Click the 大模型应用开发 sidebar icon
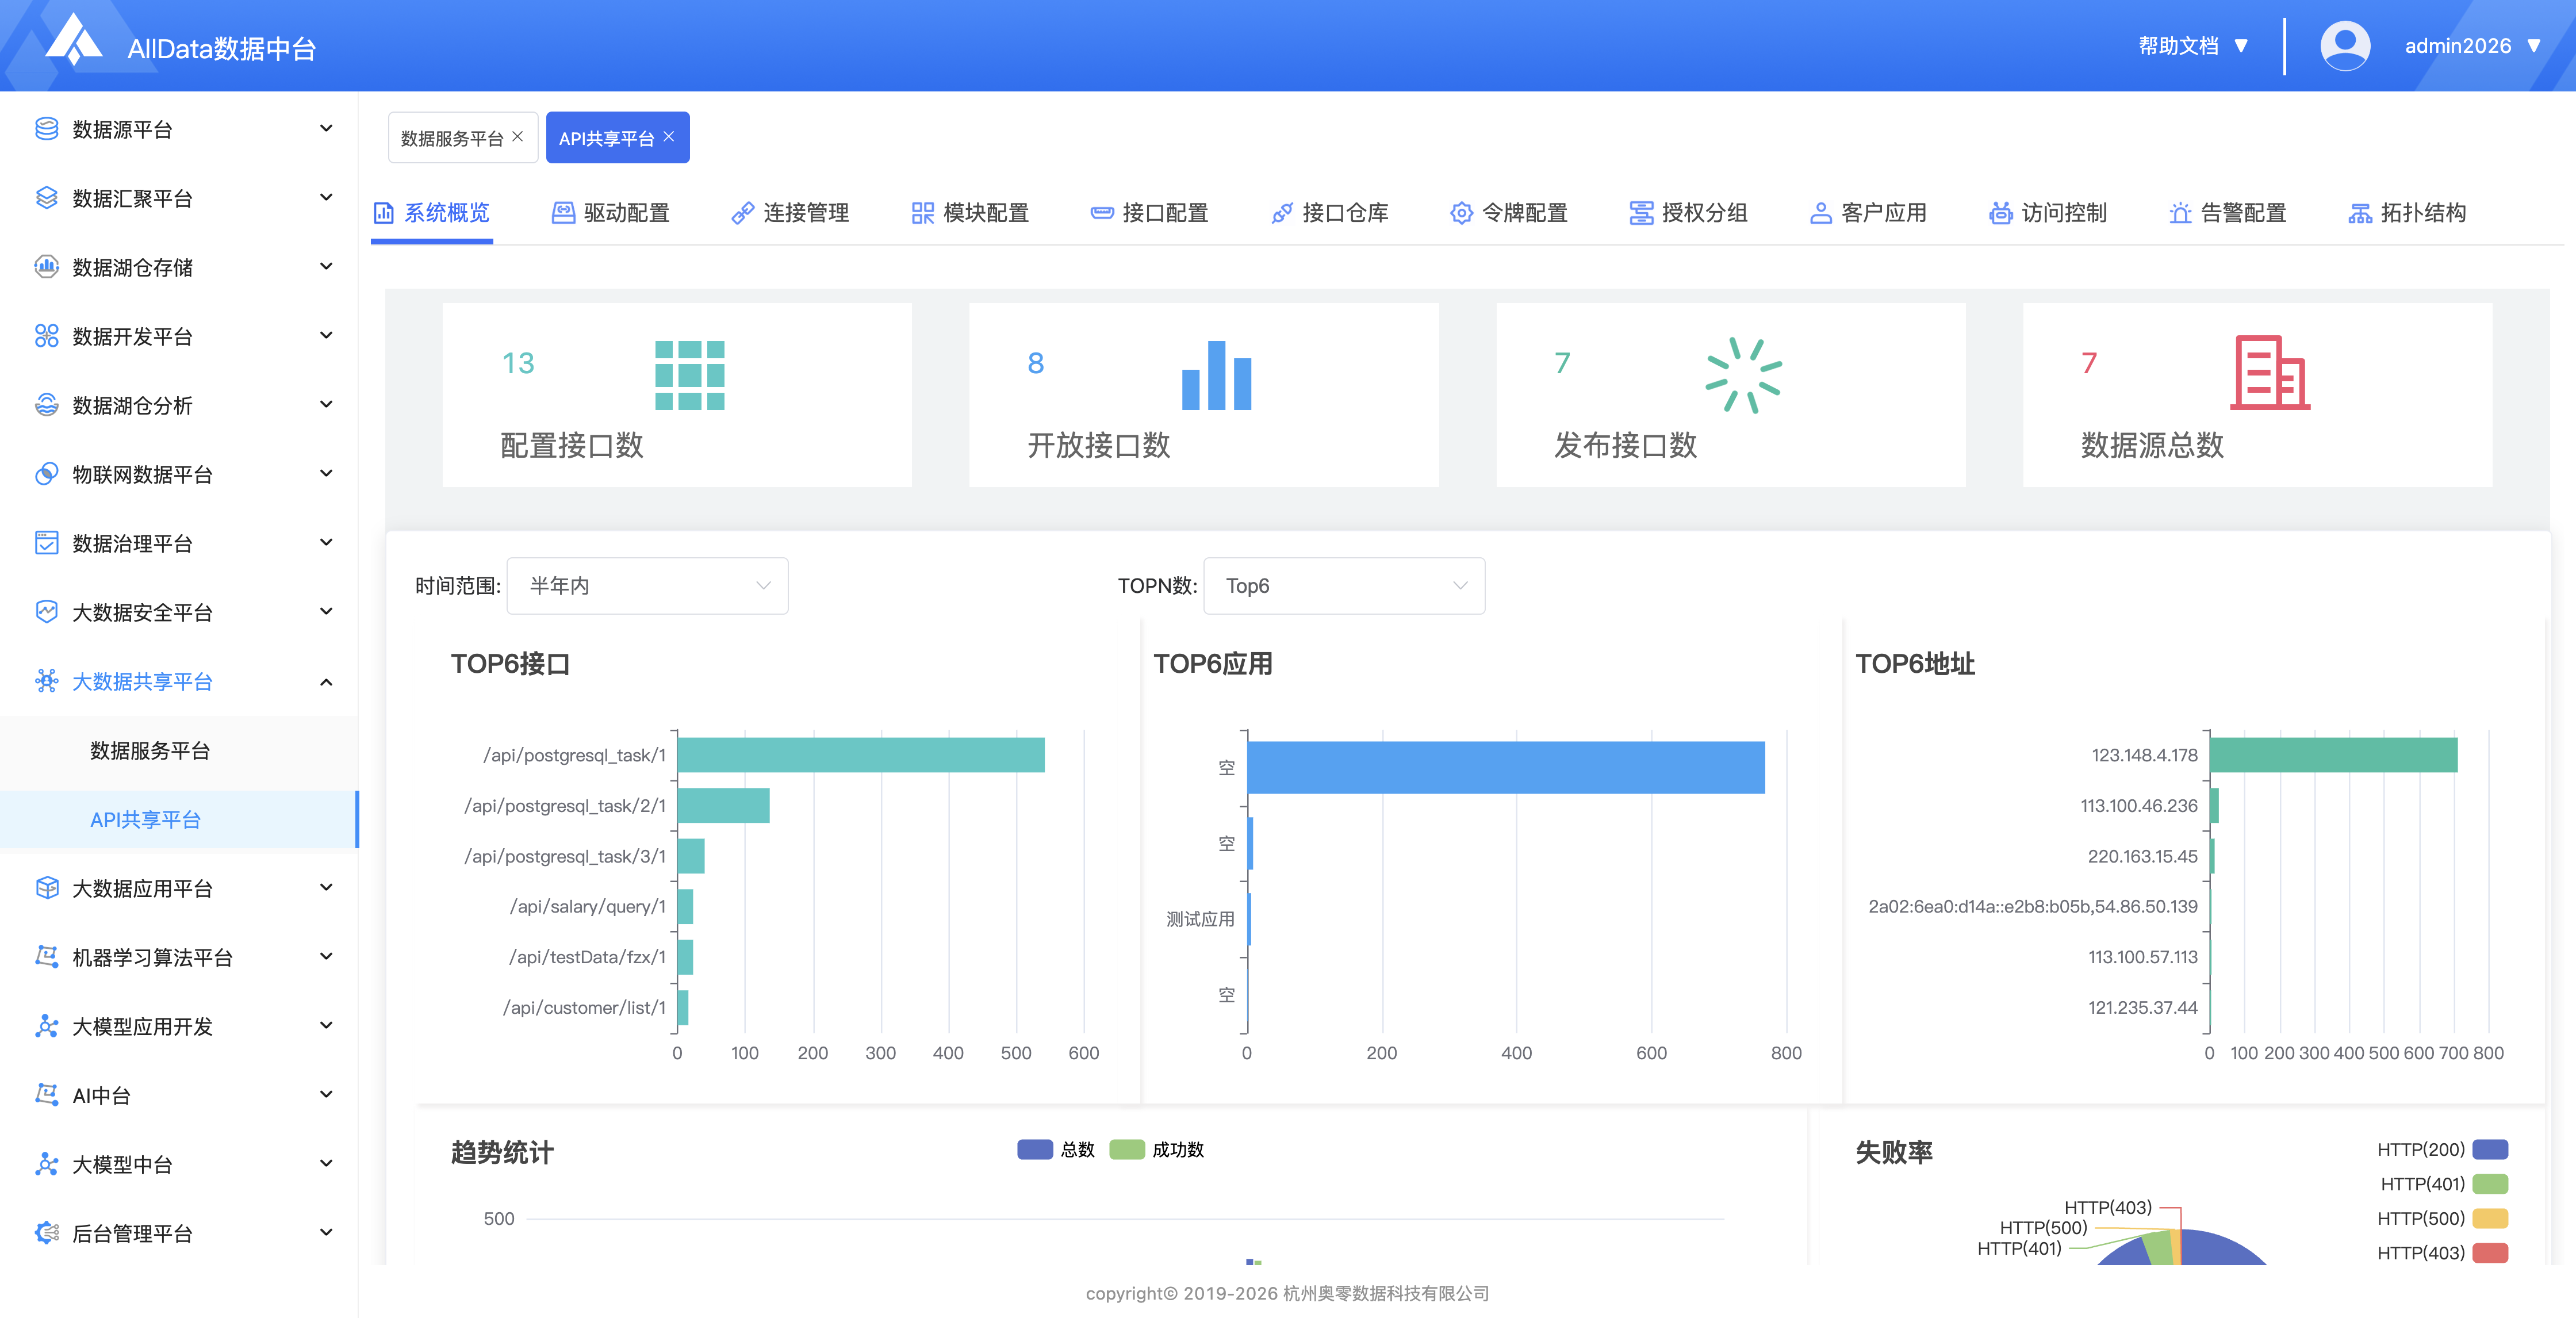 tap(46, 1026)
